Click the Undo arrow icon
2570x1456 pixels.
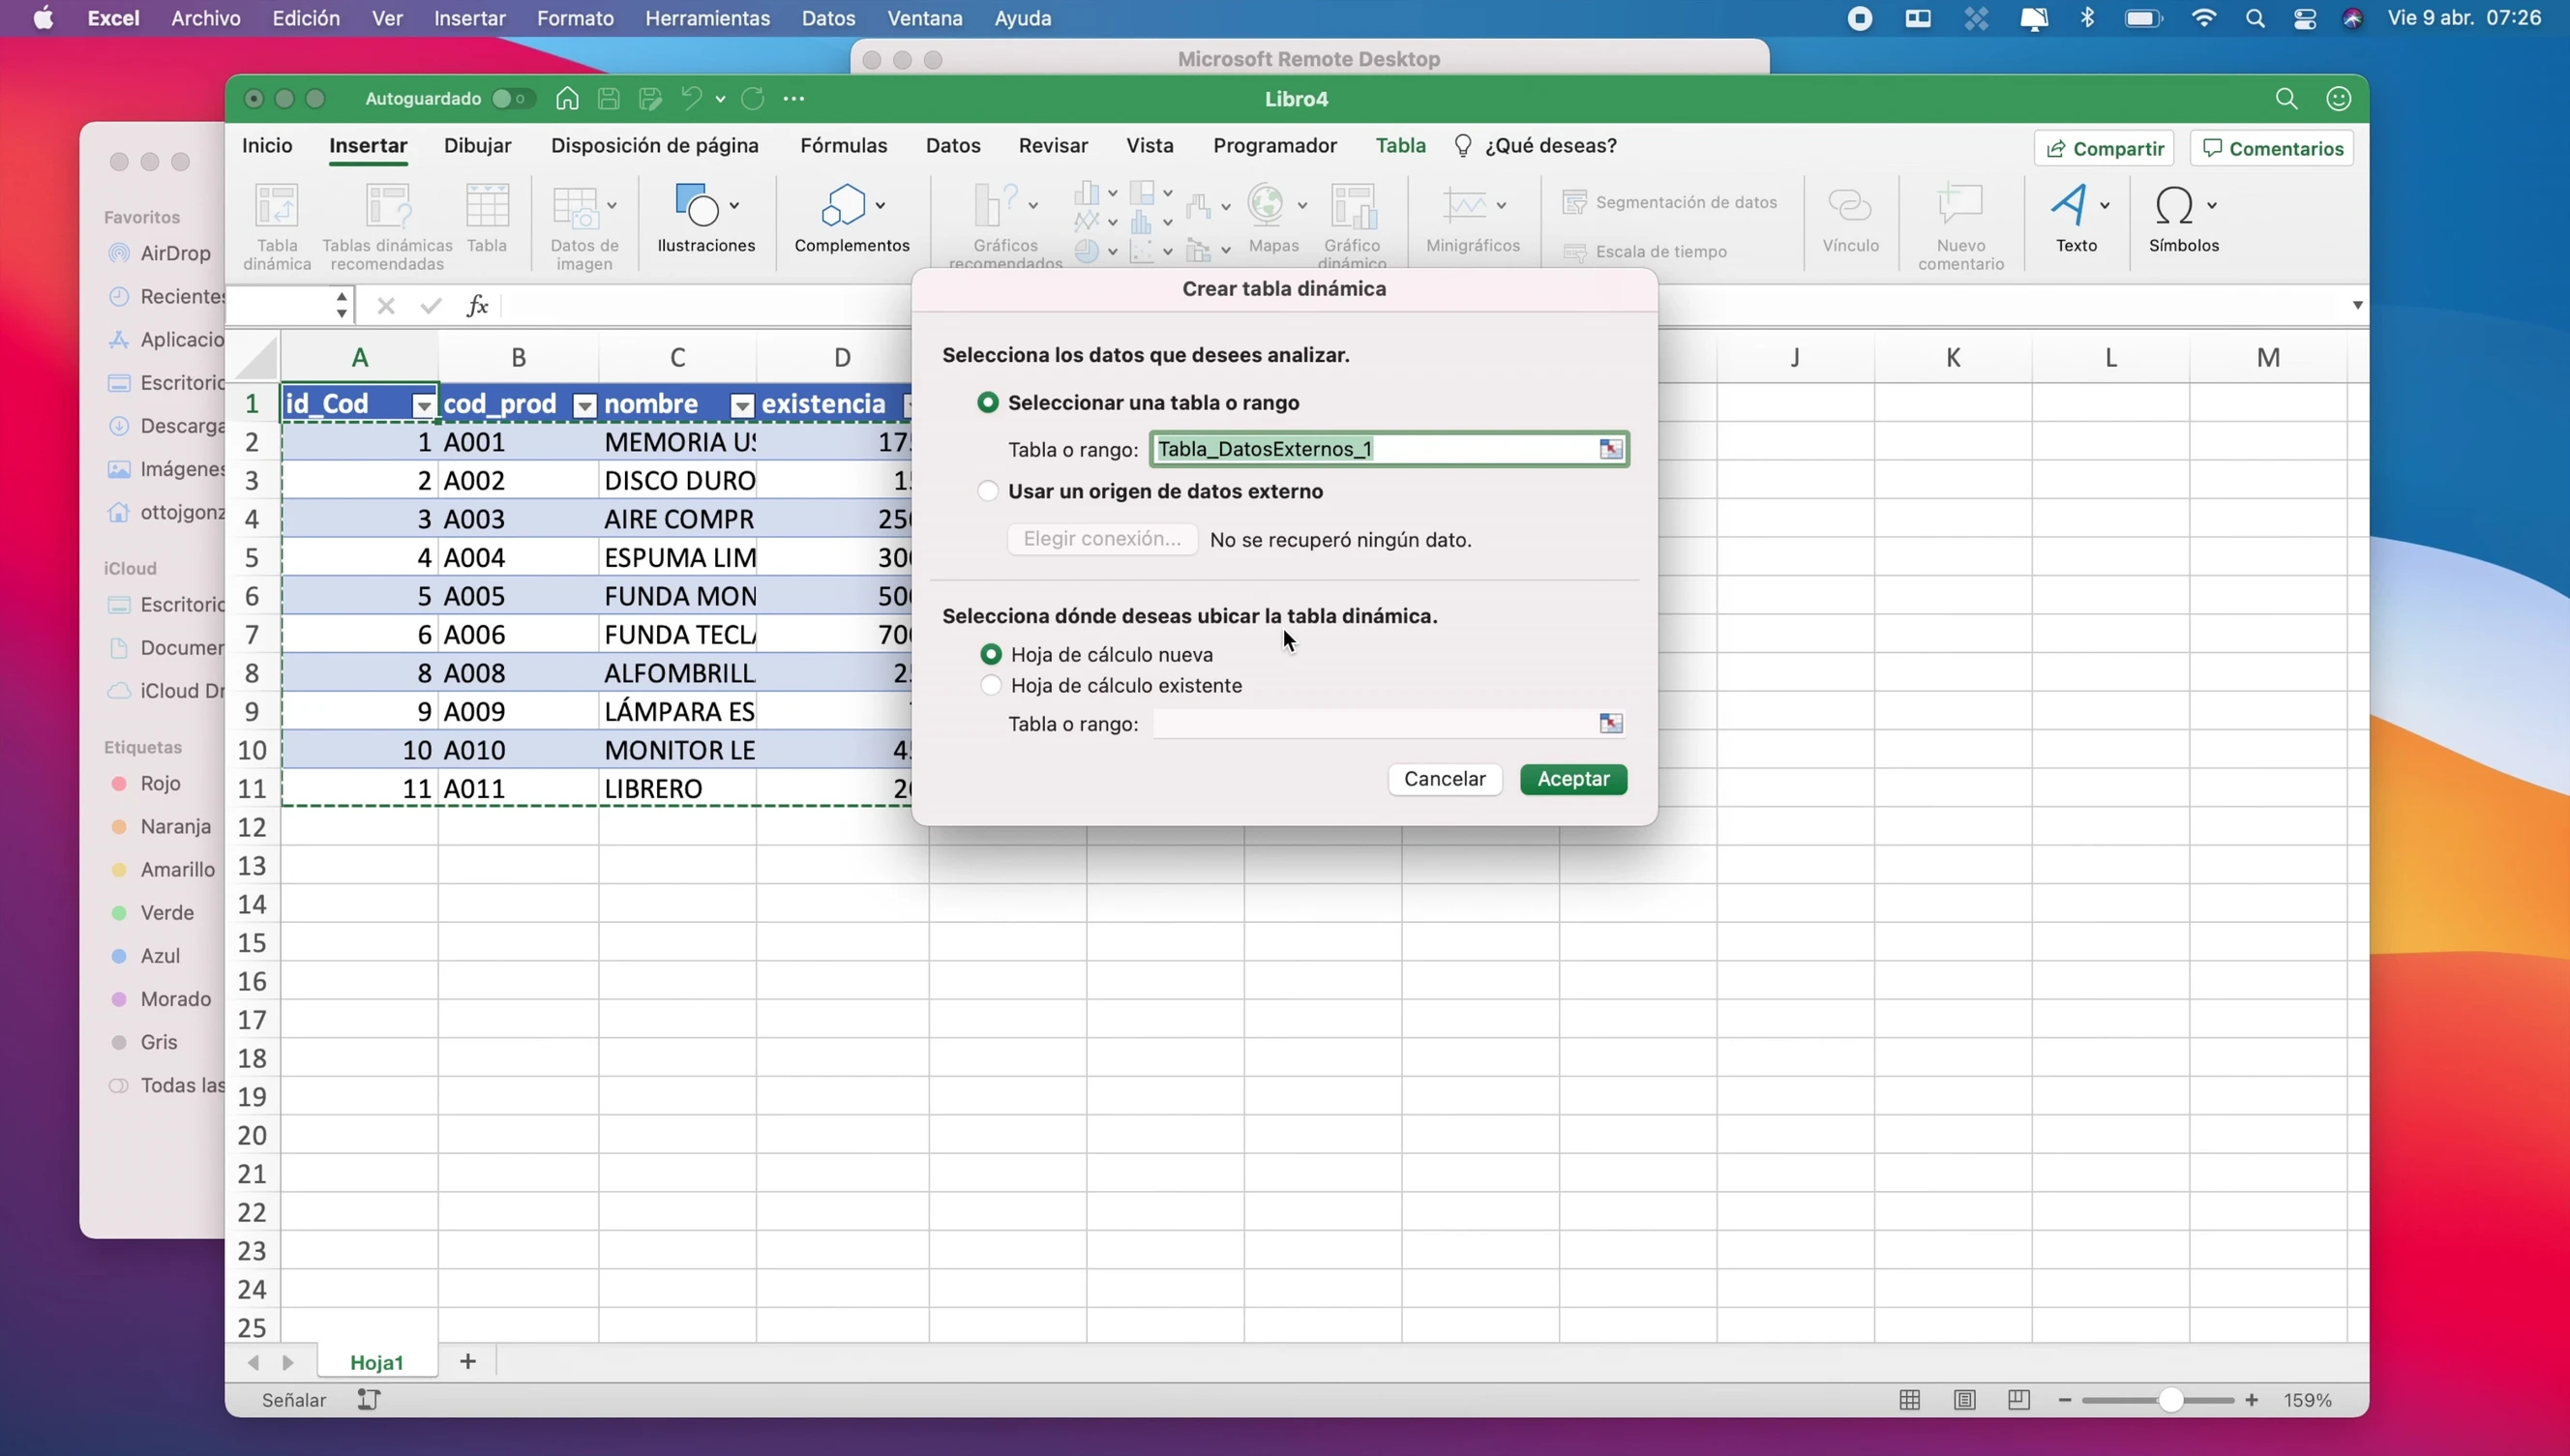point(691,98)
